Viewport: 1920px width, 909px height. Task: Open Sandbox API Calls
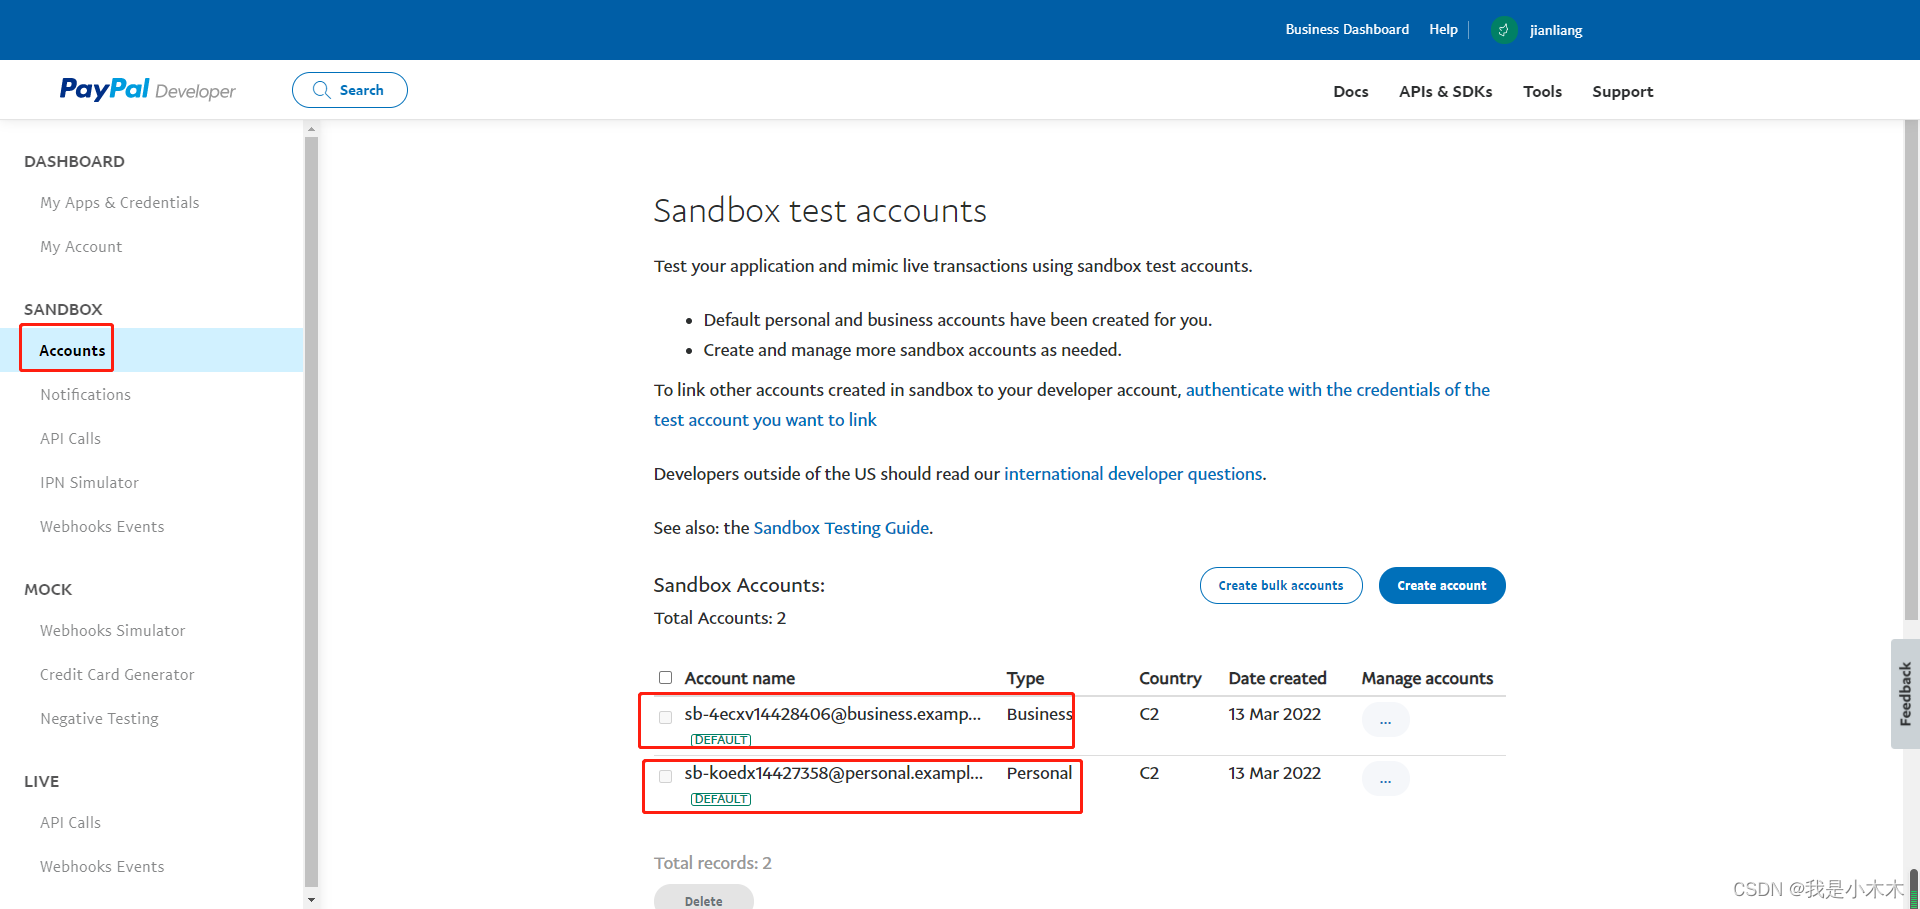pyautogui.click(x=70, y=438)
